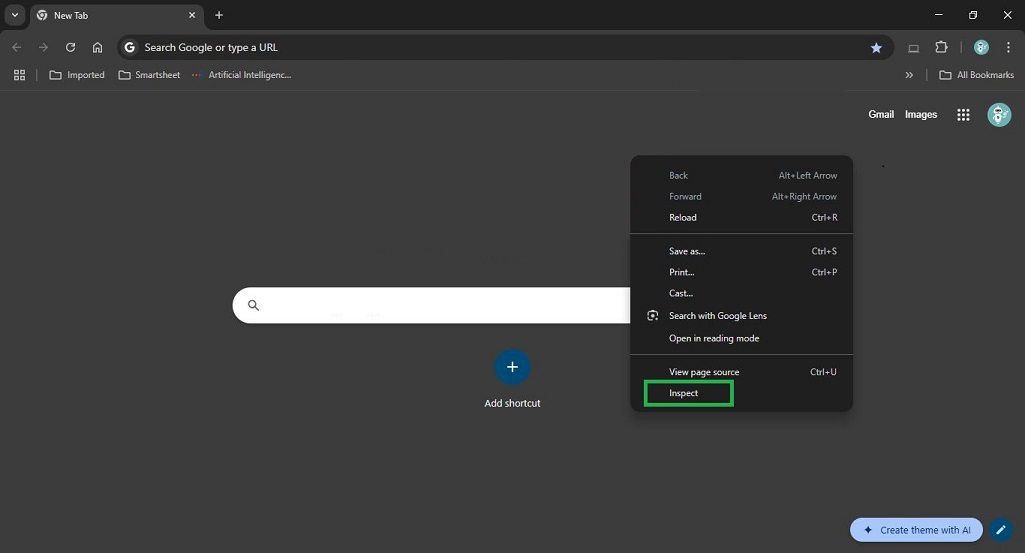The image size is (1025, 553).
Task: Click the customize Chrome pencil icon
Action: (x=1000, y=530)
